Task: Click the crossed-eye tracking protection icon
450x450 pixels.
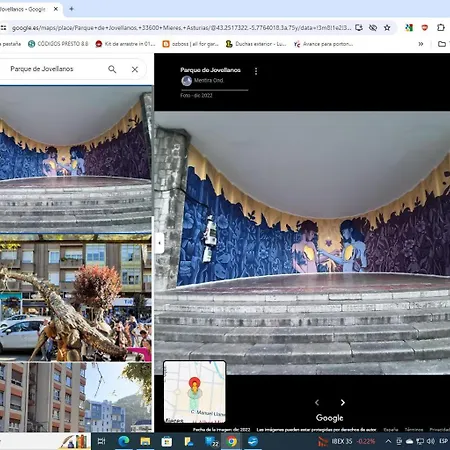Action: pos(373,28)
